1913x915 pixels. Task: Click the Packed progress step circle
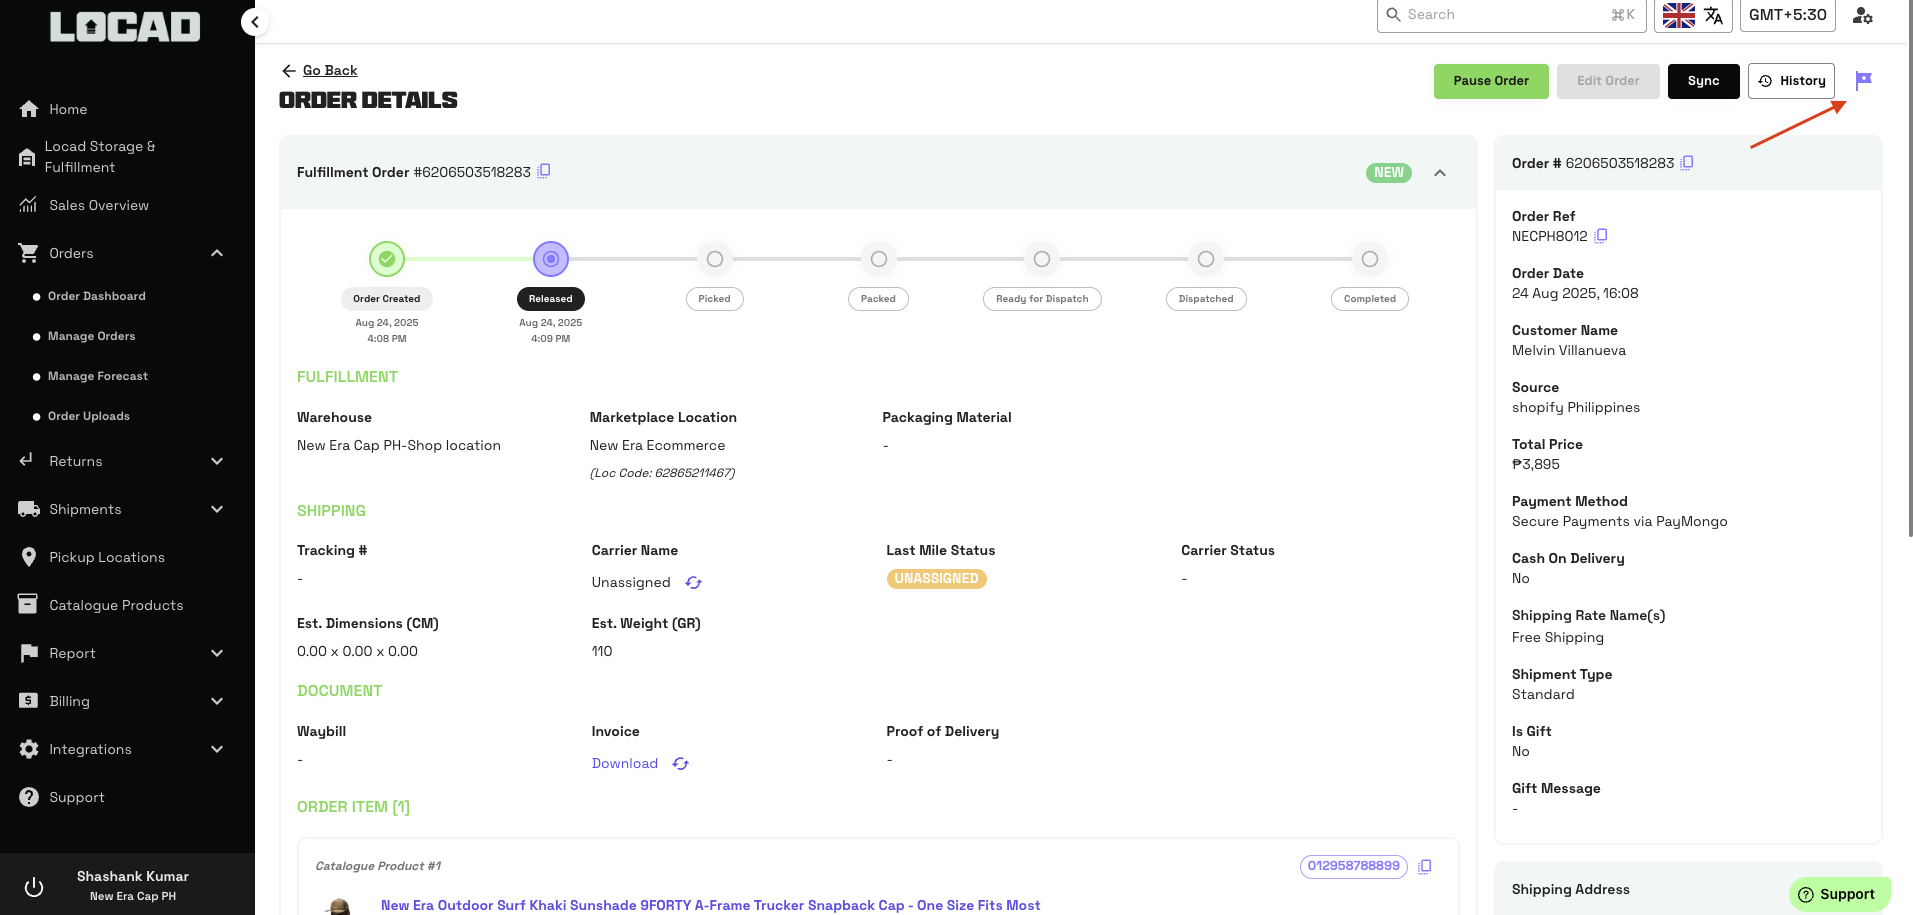tap(879, 259)
